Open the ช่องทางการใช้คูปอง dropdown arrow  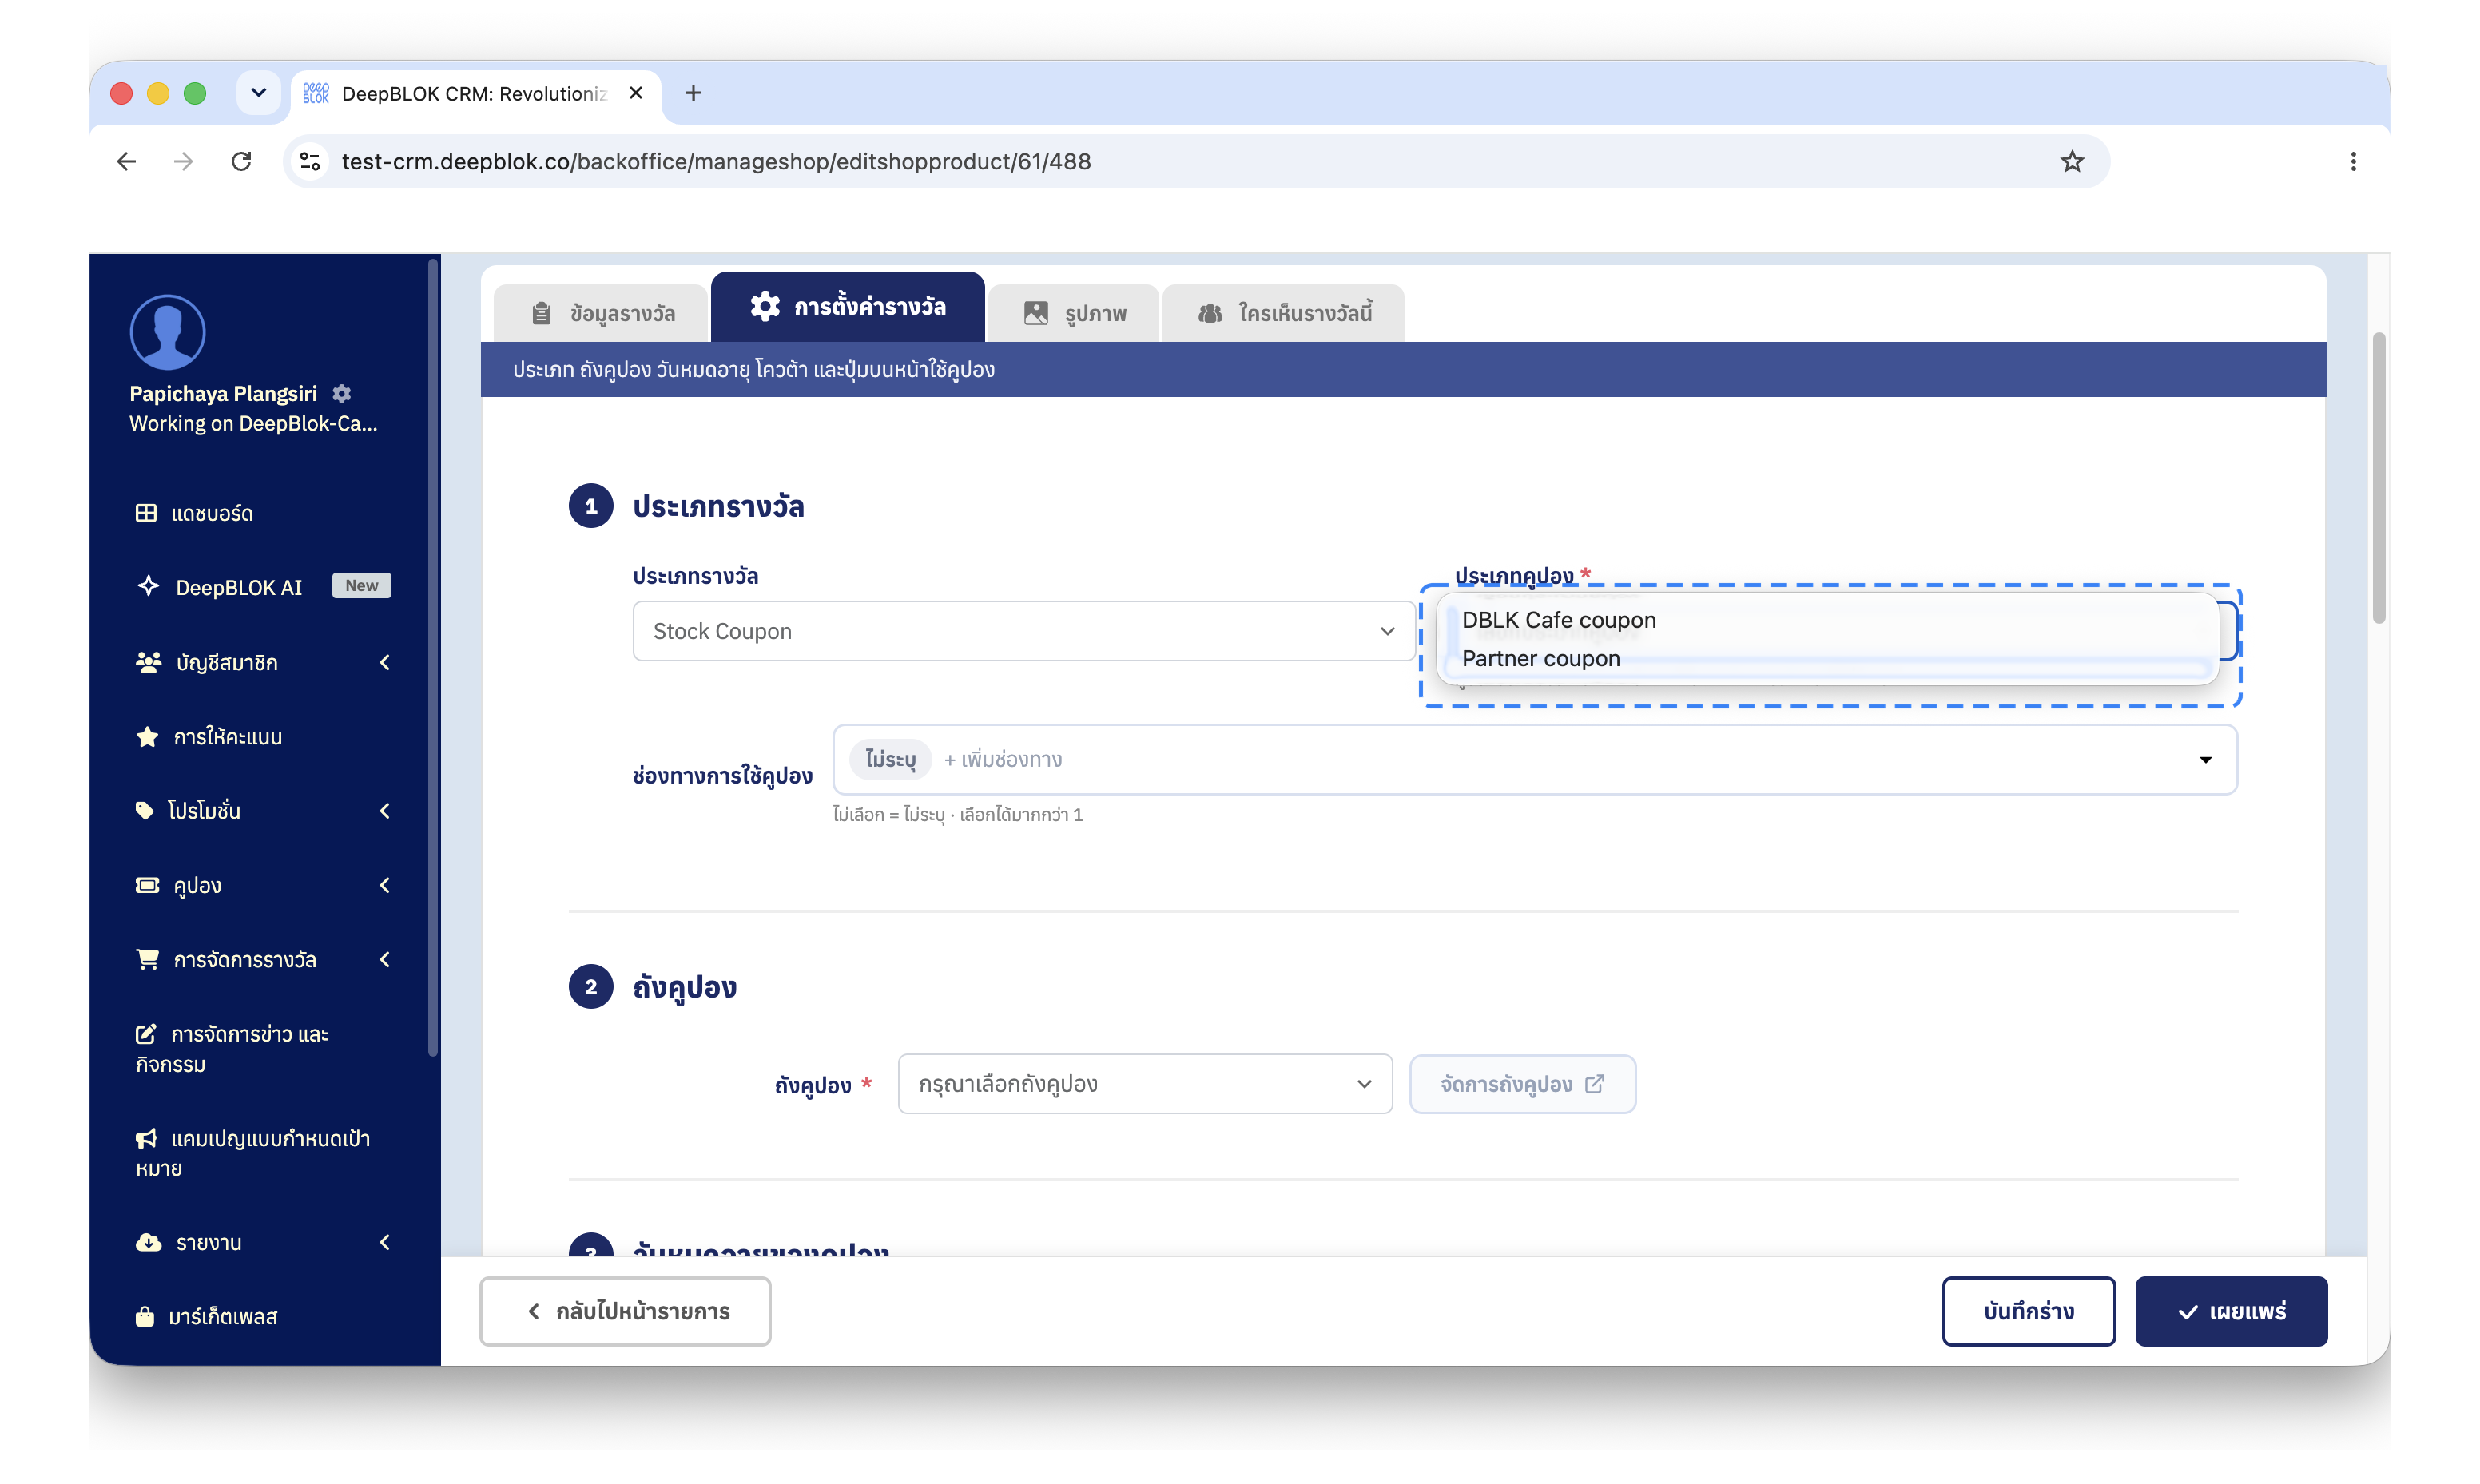(2205, 760)
